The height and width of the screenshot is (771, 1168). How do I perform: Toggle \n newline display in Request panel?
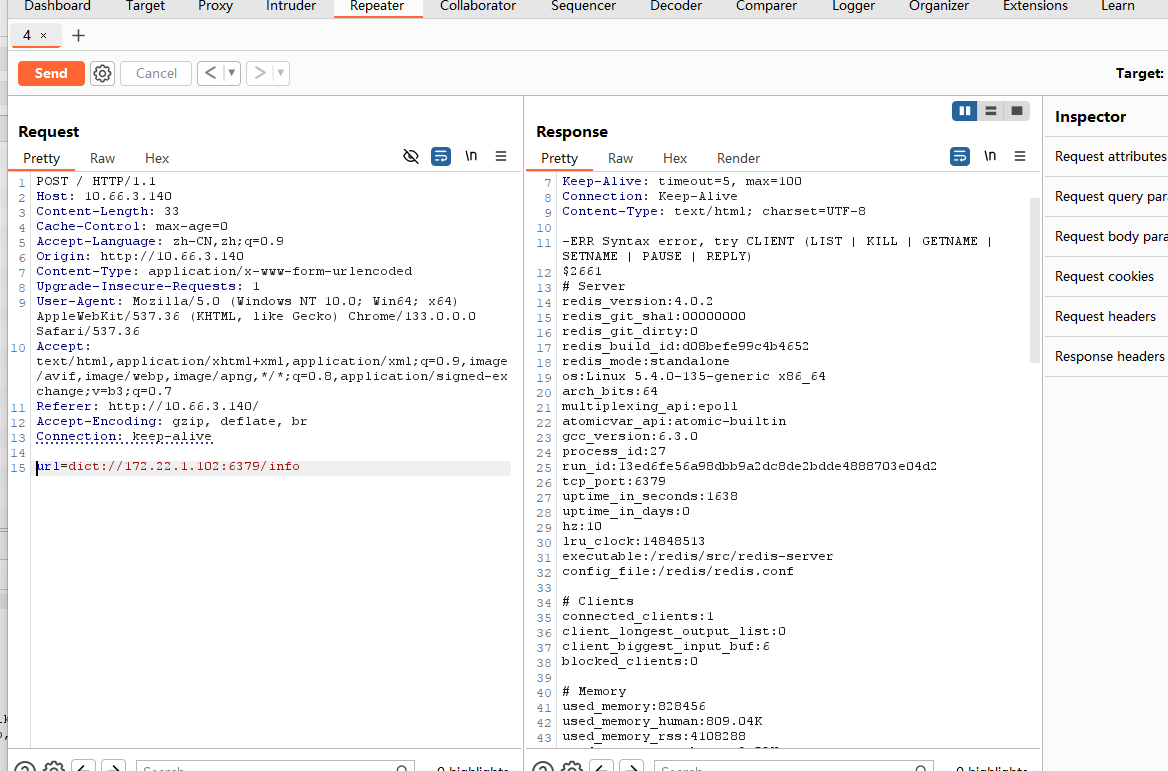471,156
